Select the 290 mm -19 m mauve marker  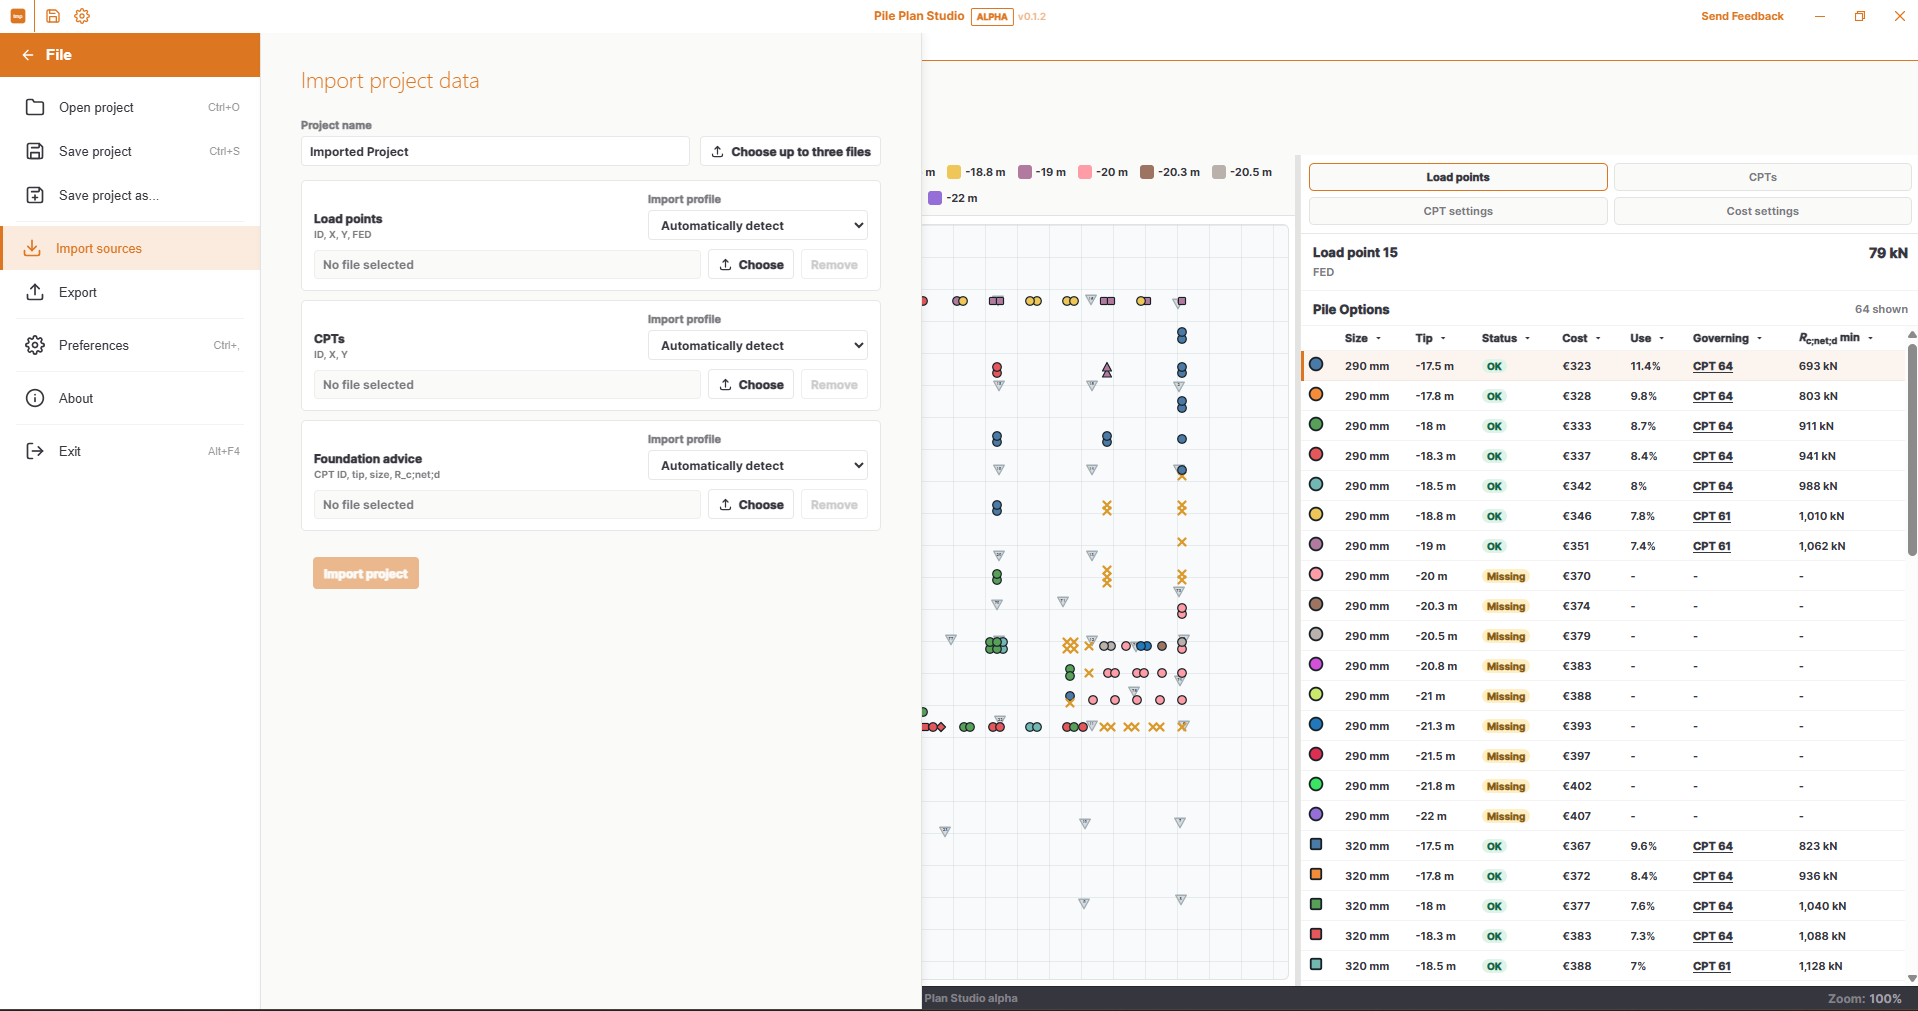[x=1316, y=545]
